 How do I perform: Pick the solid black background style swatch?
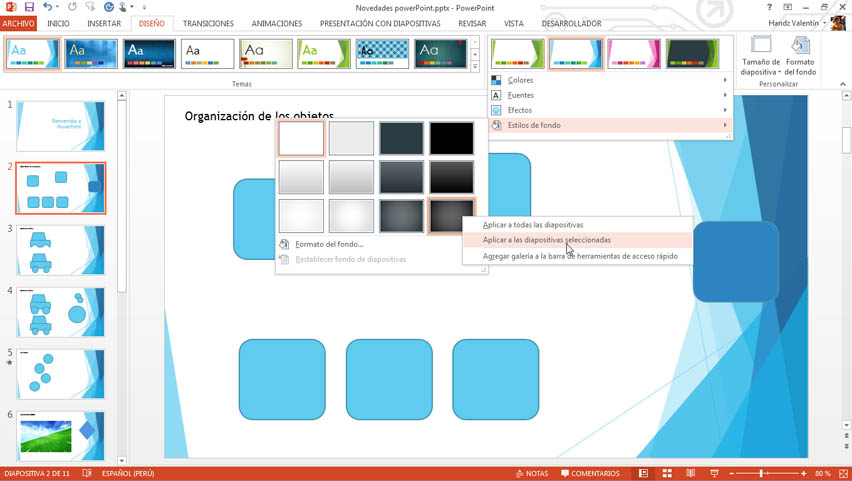[451, 139]
